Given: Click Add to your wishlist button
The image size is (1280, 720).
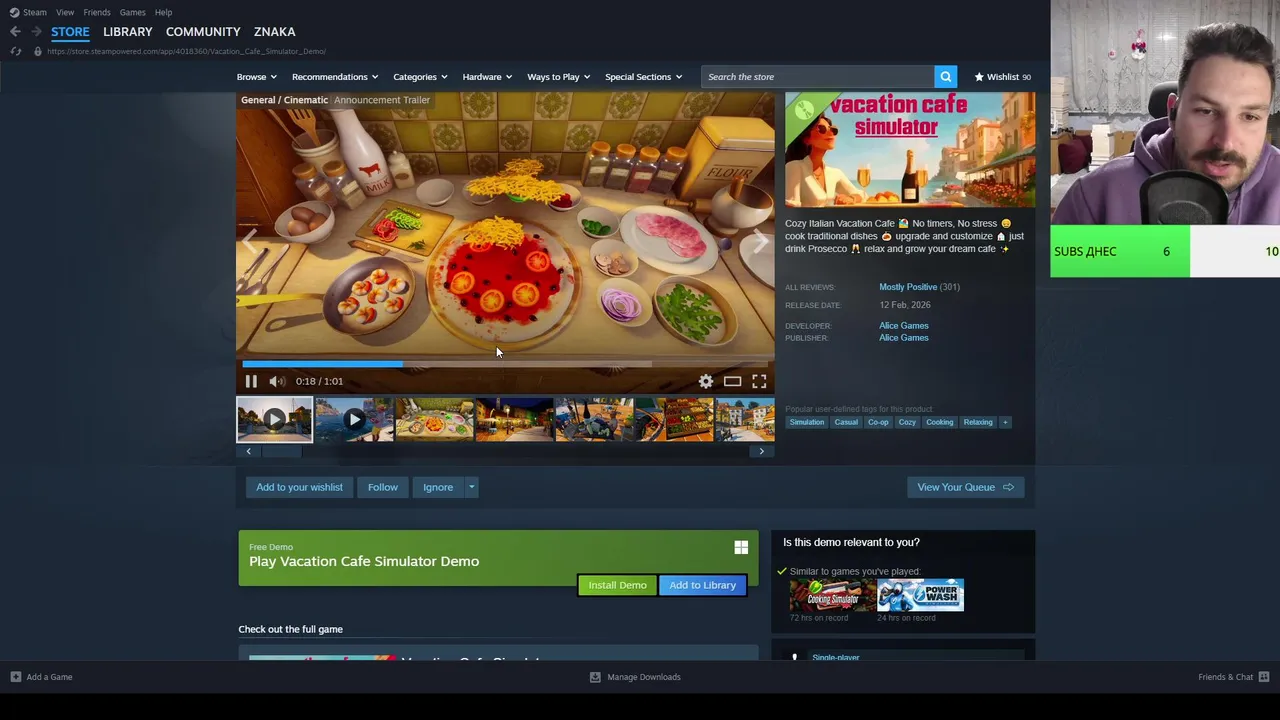Looking at the screenshot, I should tap(299, 487).
